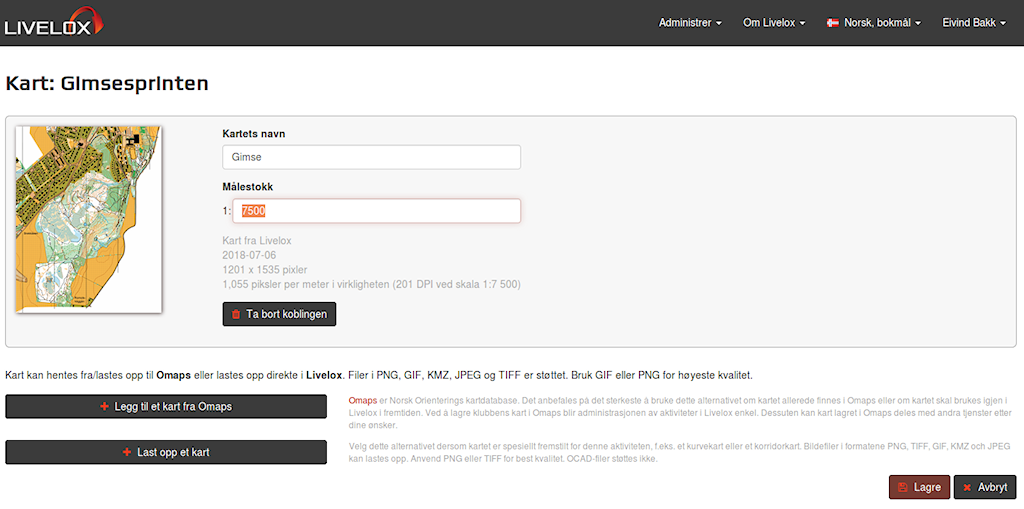The image size is (1024, 509).
Task: Click the text 1201 x 1535 pixler
Action: 264,270
